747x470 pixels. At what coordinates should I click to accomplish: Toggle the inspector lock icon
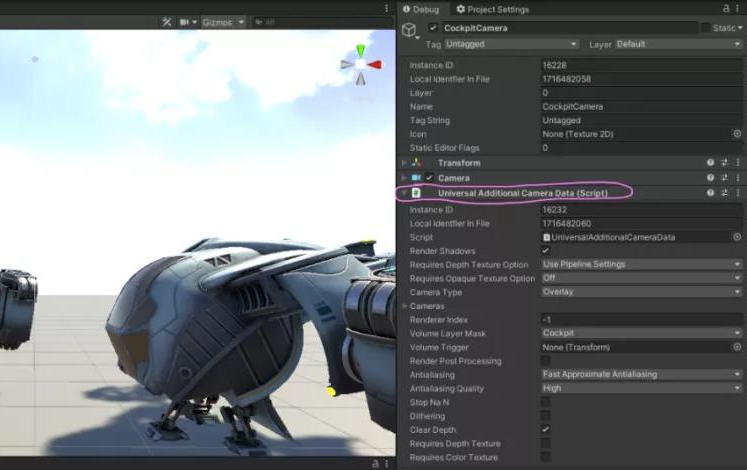pyautogui.click(x=726, y=9)
